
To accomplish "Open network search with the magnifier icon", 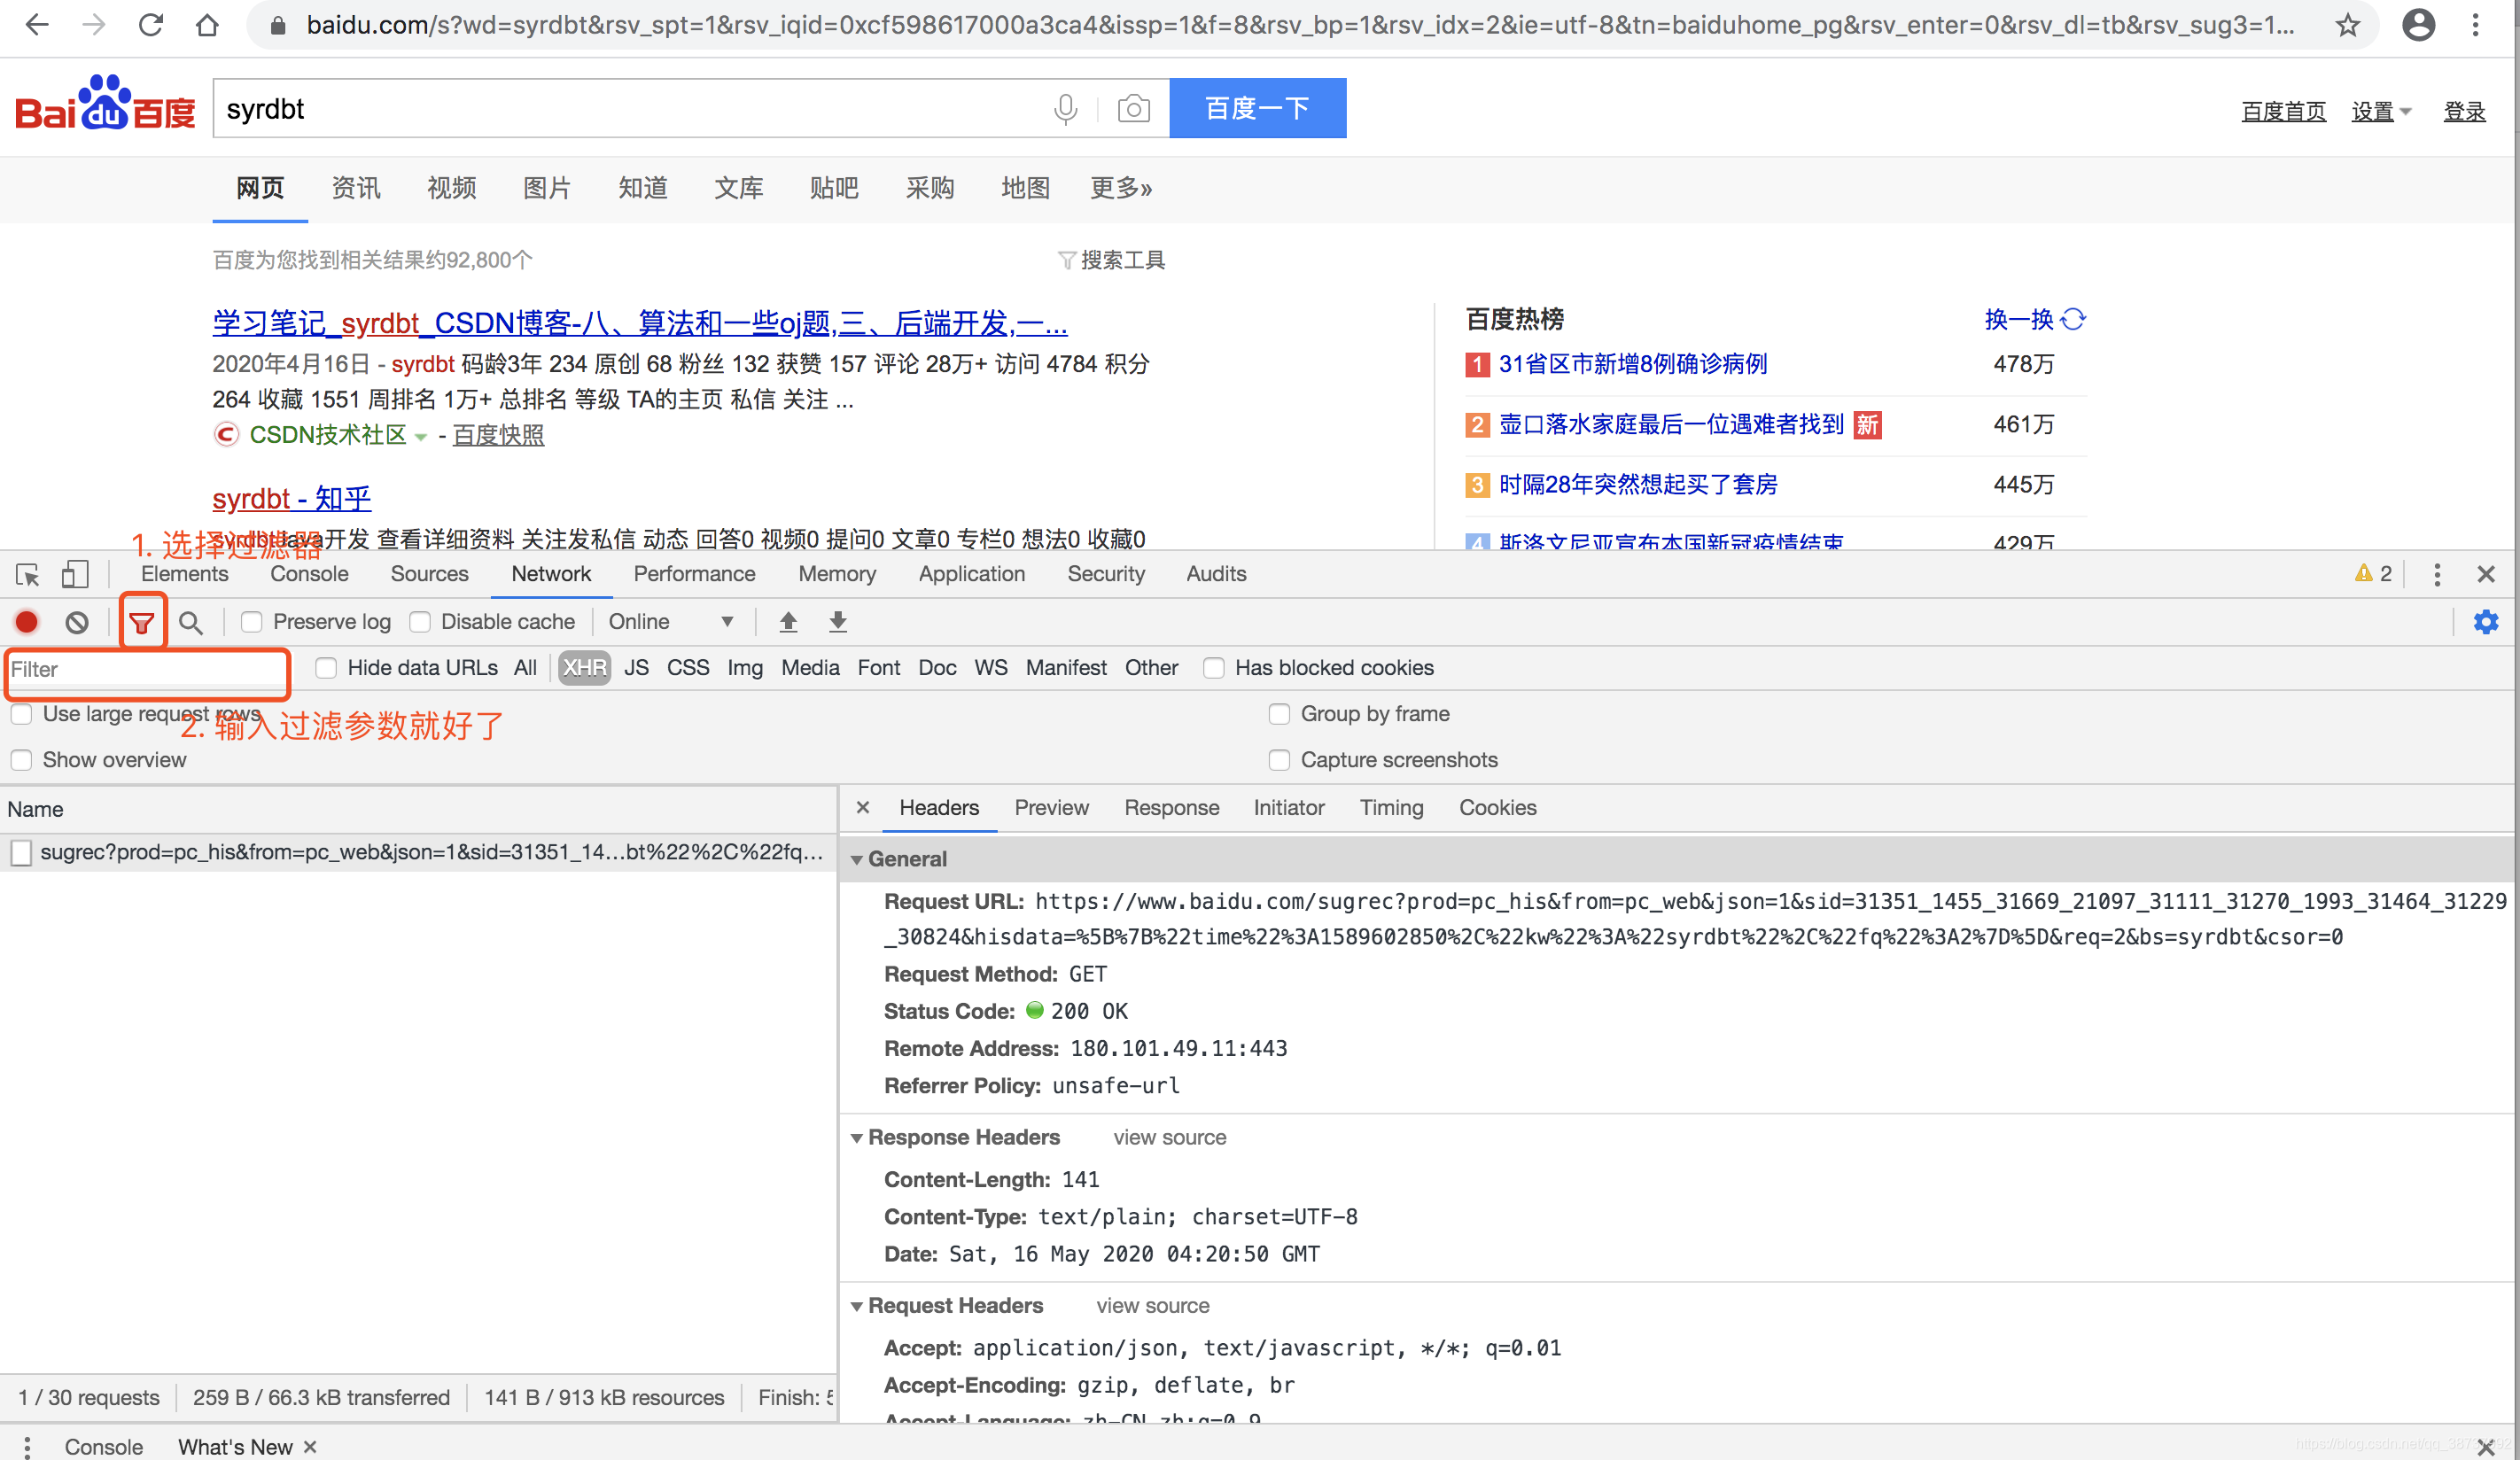I will click(x=190, y=623).
